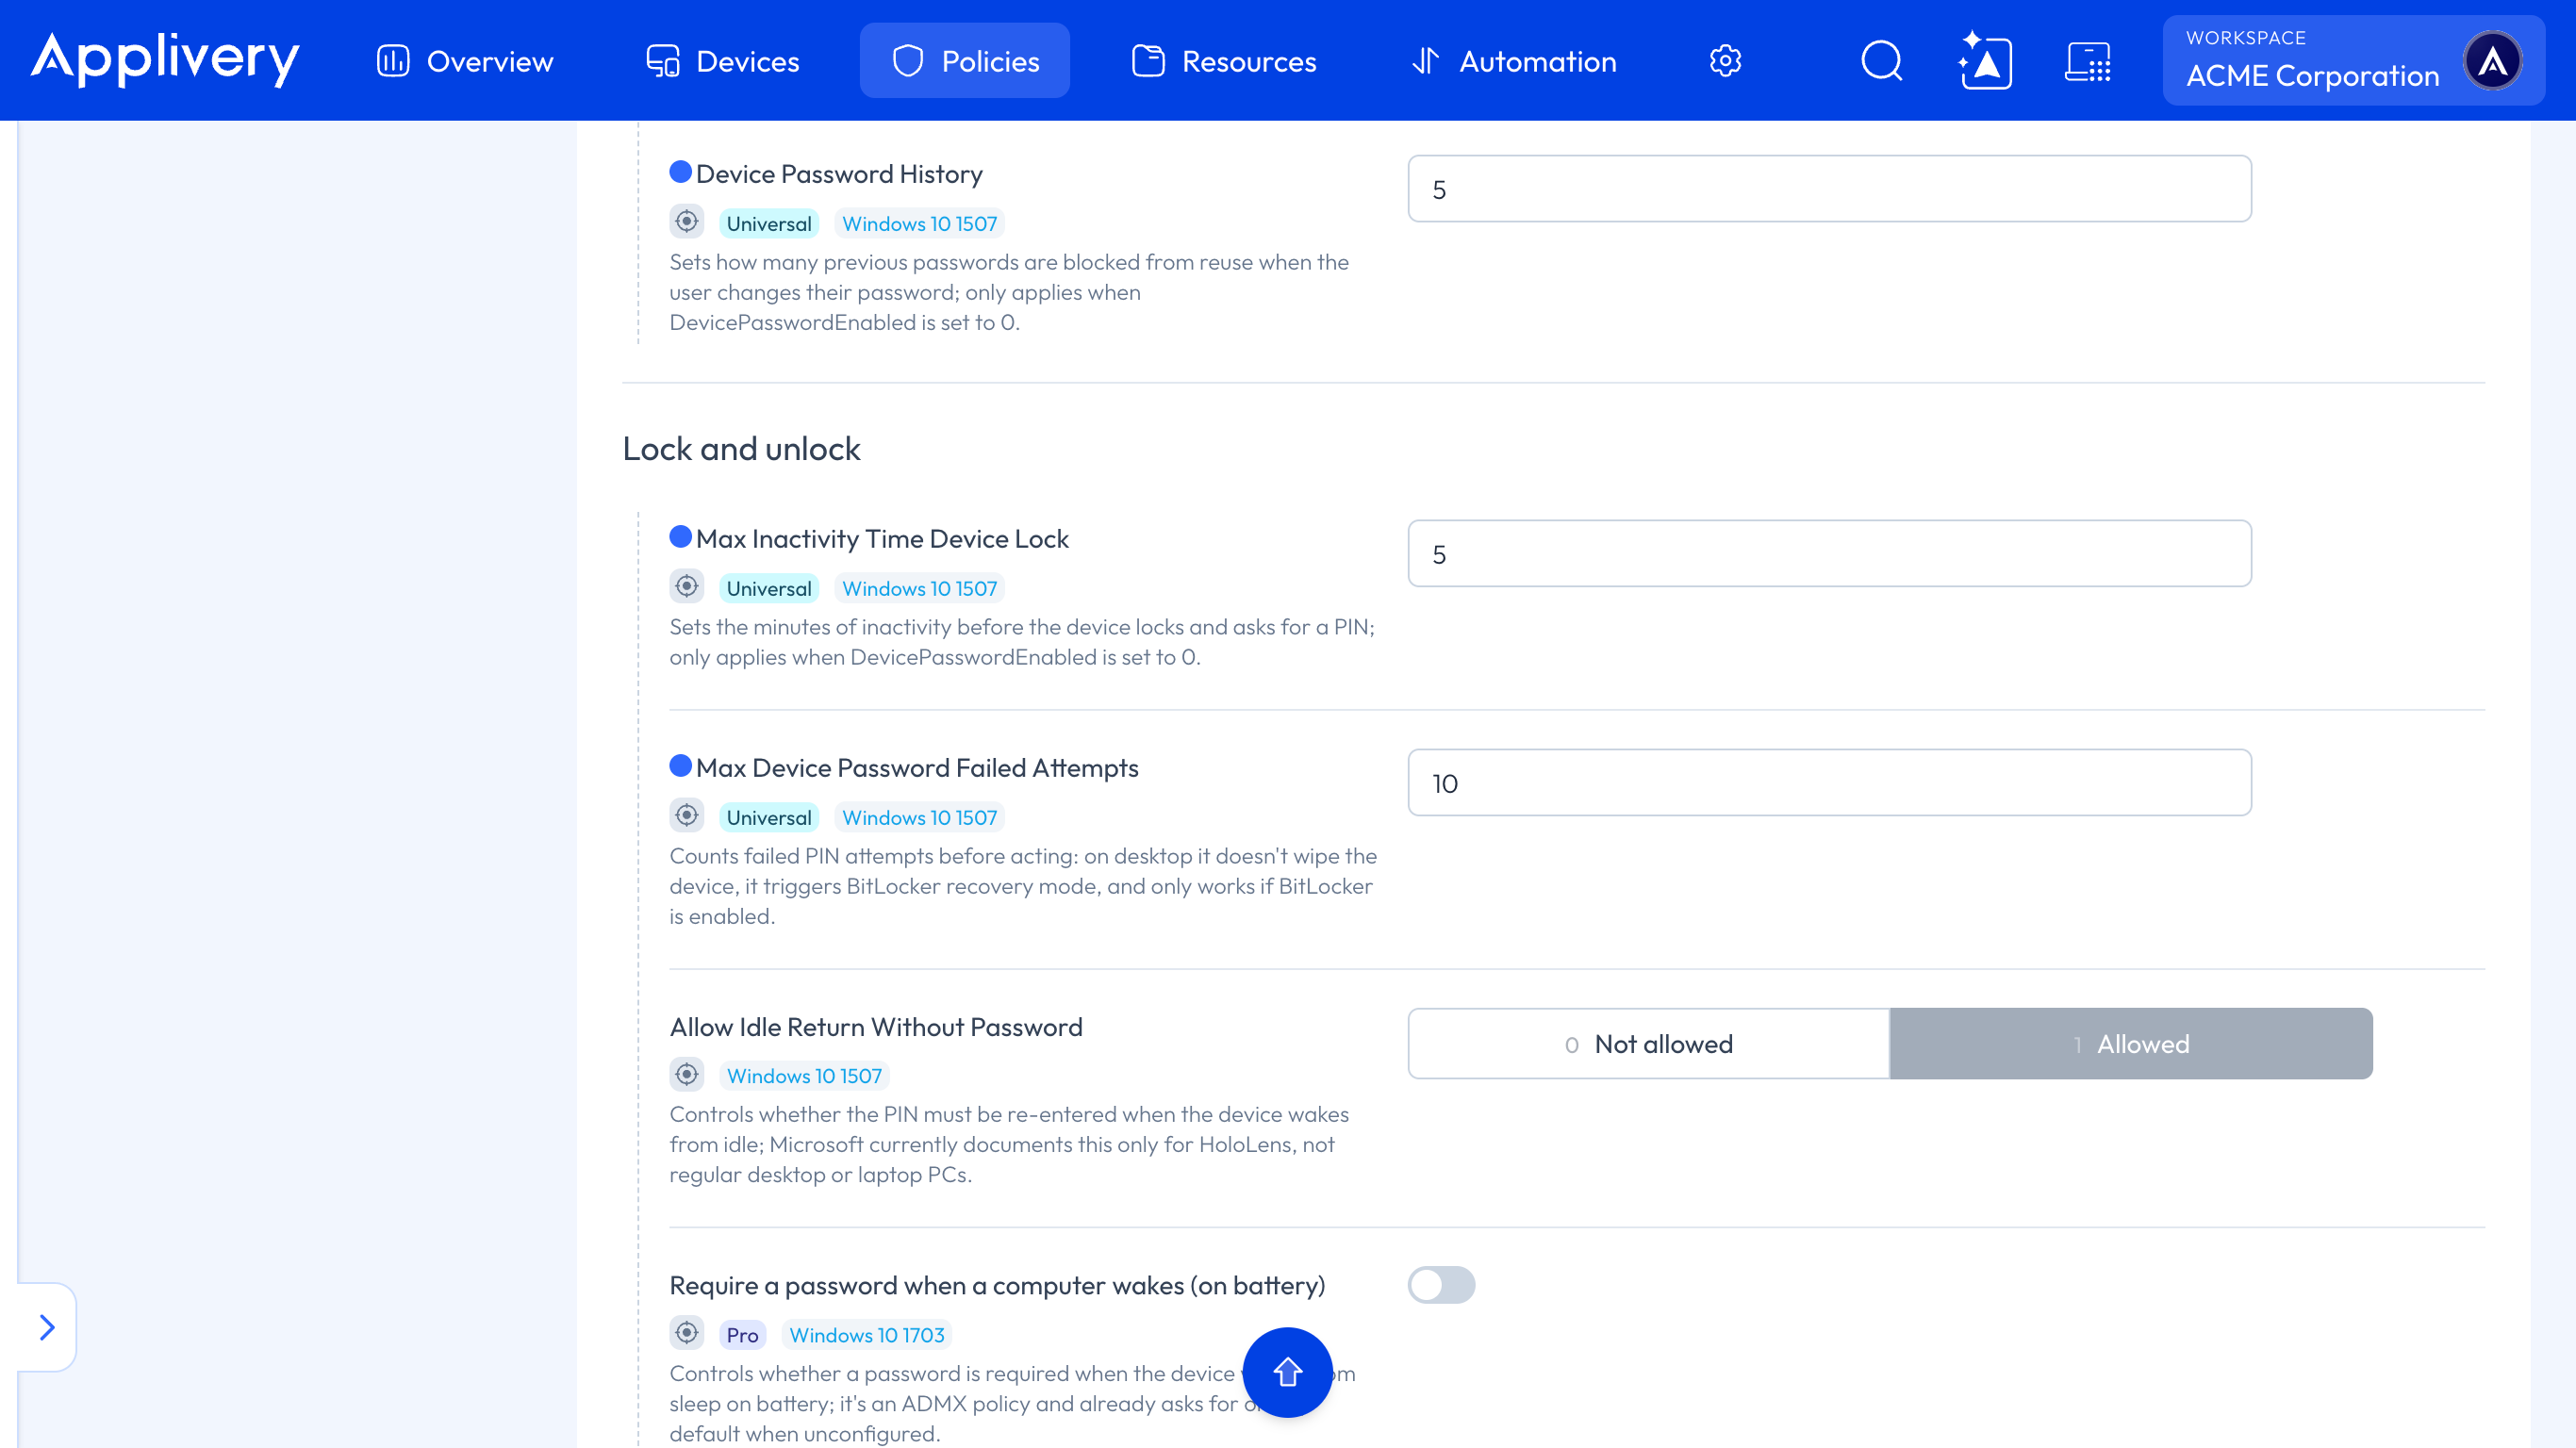This screenshot has height=1448, width=2576.
Task: Click the blue dot beside Max Inactivity Time Device Lock
Action: click(x=681, y=537)
